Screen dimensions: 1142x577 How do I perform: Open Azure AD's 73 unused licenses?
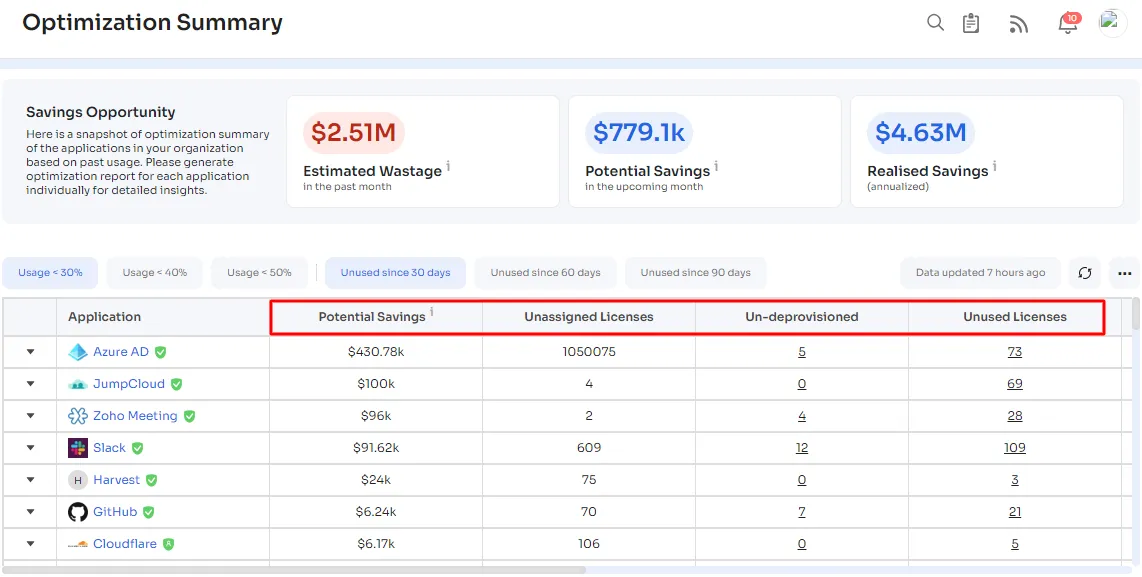pos(1015,352)
